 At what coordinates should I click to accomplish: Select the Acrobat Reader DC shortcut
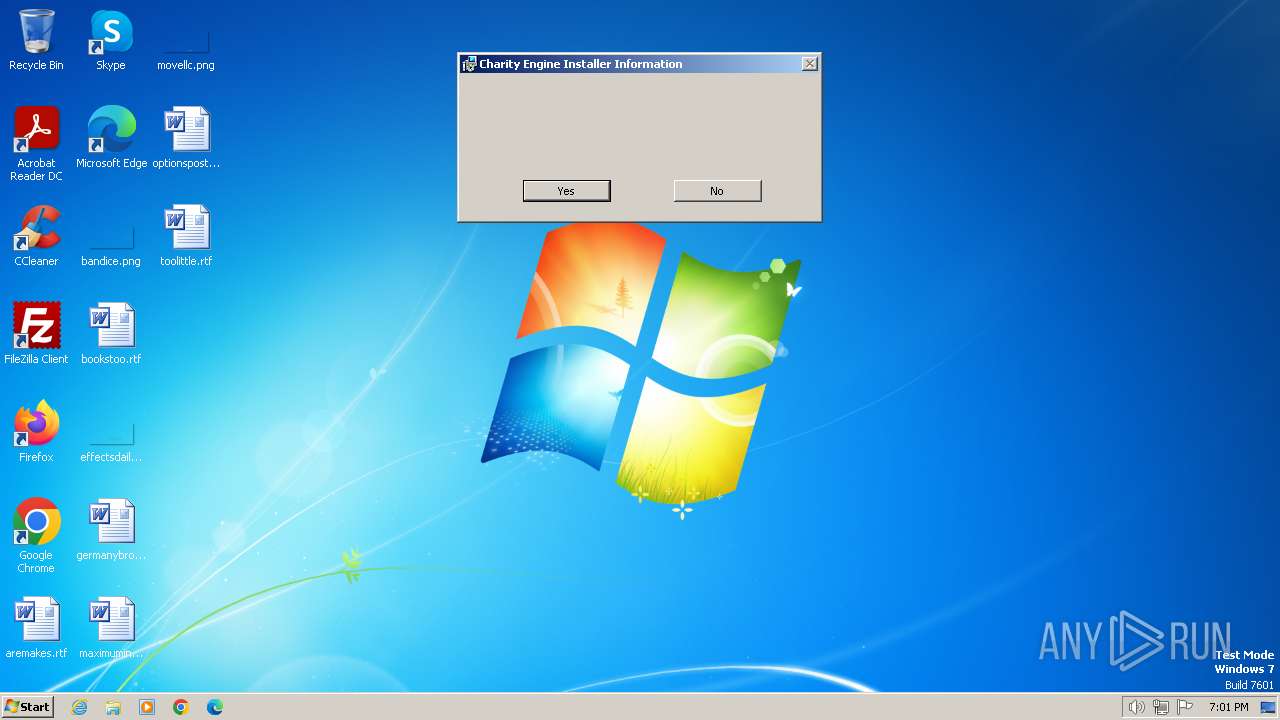36,144
